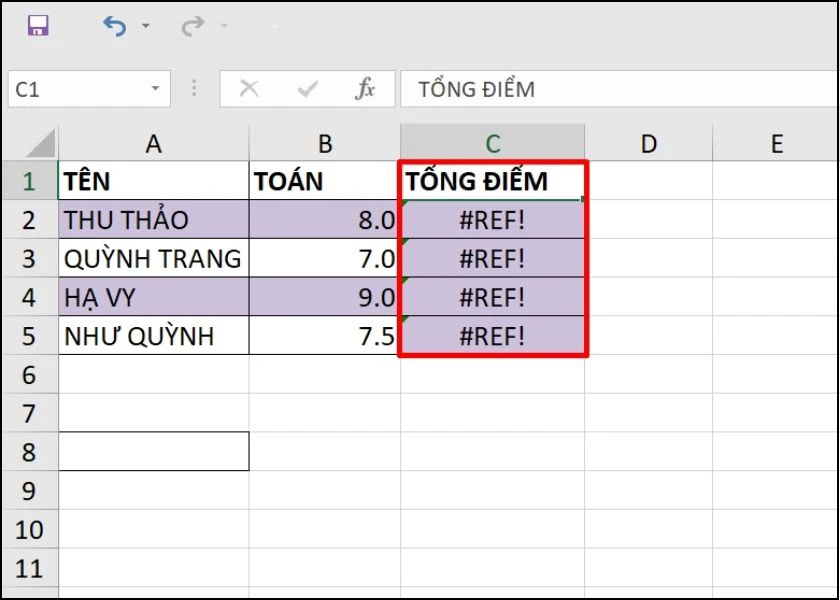The image size is (840, 600).
Task: Open the Redo history dropdown arrow
Action: [224, 25]
